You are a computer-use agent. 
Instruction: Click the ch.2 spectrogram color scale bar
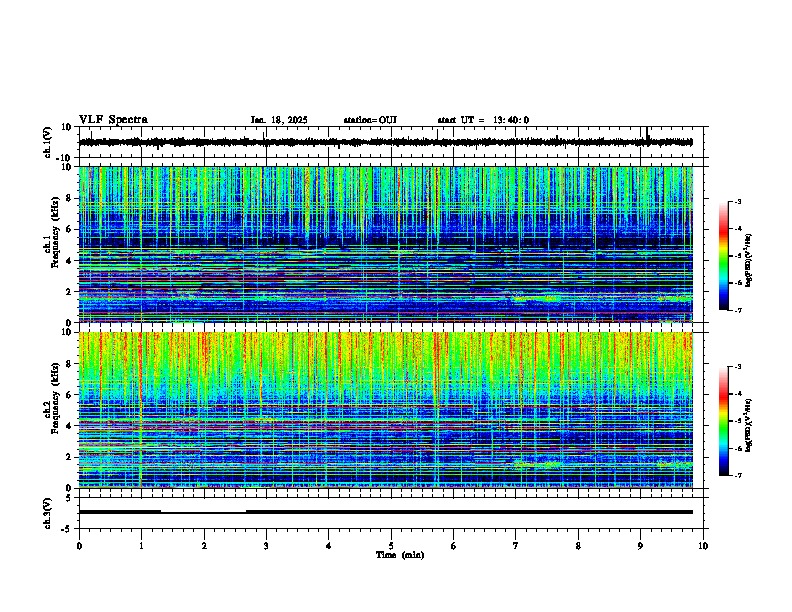click(x=723, y=421)
